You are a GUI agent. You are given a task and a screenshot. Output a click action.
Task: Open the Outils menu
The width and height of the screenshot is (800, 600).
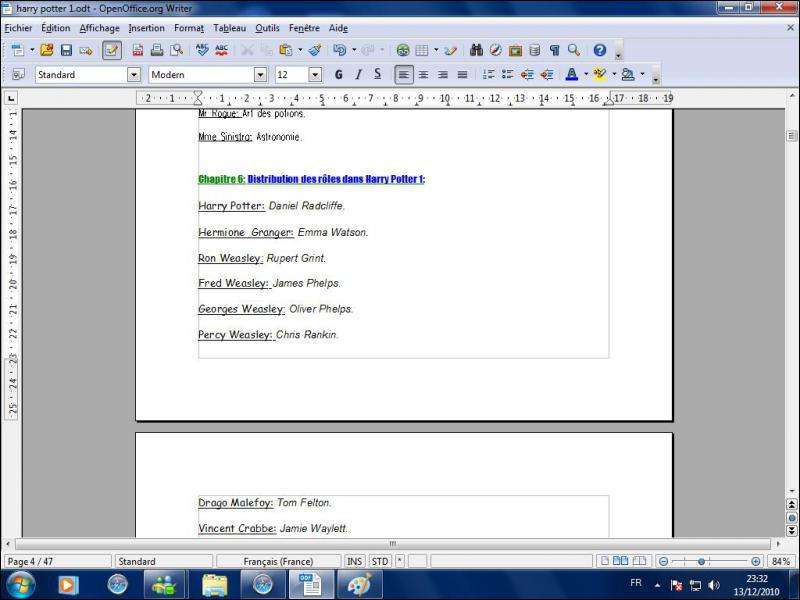pyautogui.click(x=267, y=28)
